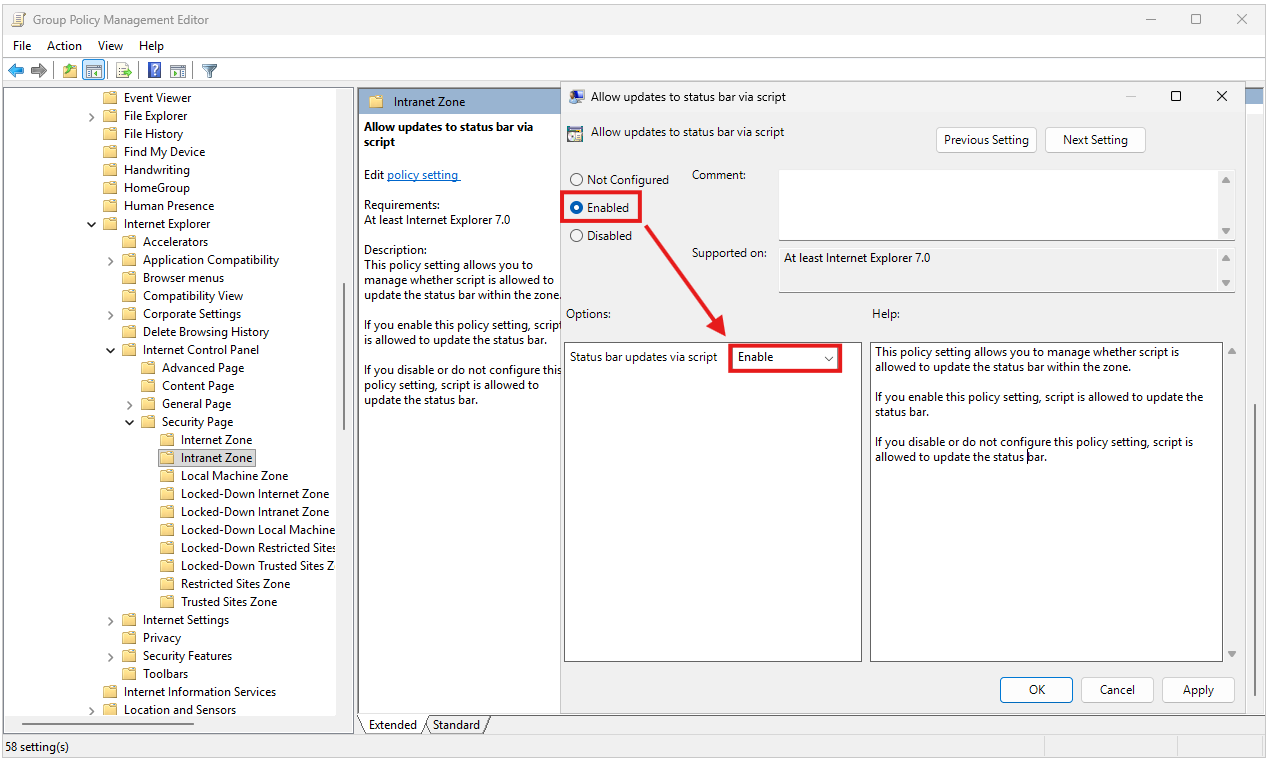Switch to the Standard tab
The width and height of the screenshot is (1267, 760).
click(456, 725)
